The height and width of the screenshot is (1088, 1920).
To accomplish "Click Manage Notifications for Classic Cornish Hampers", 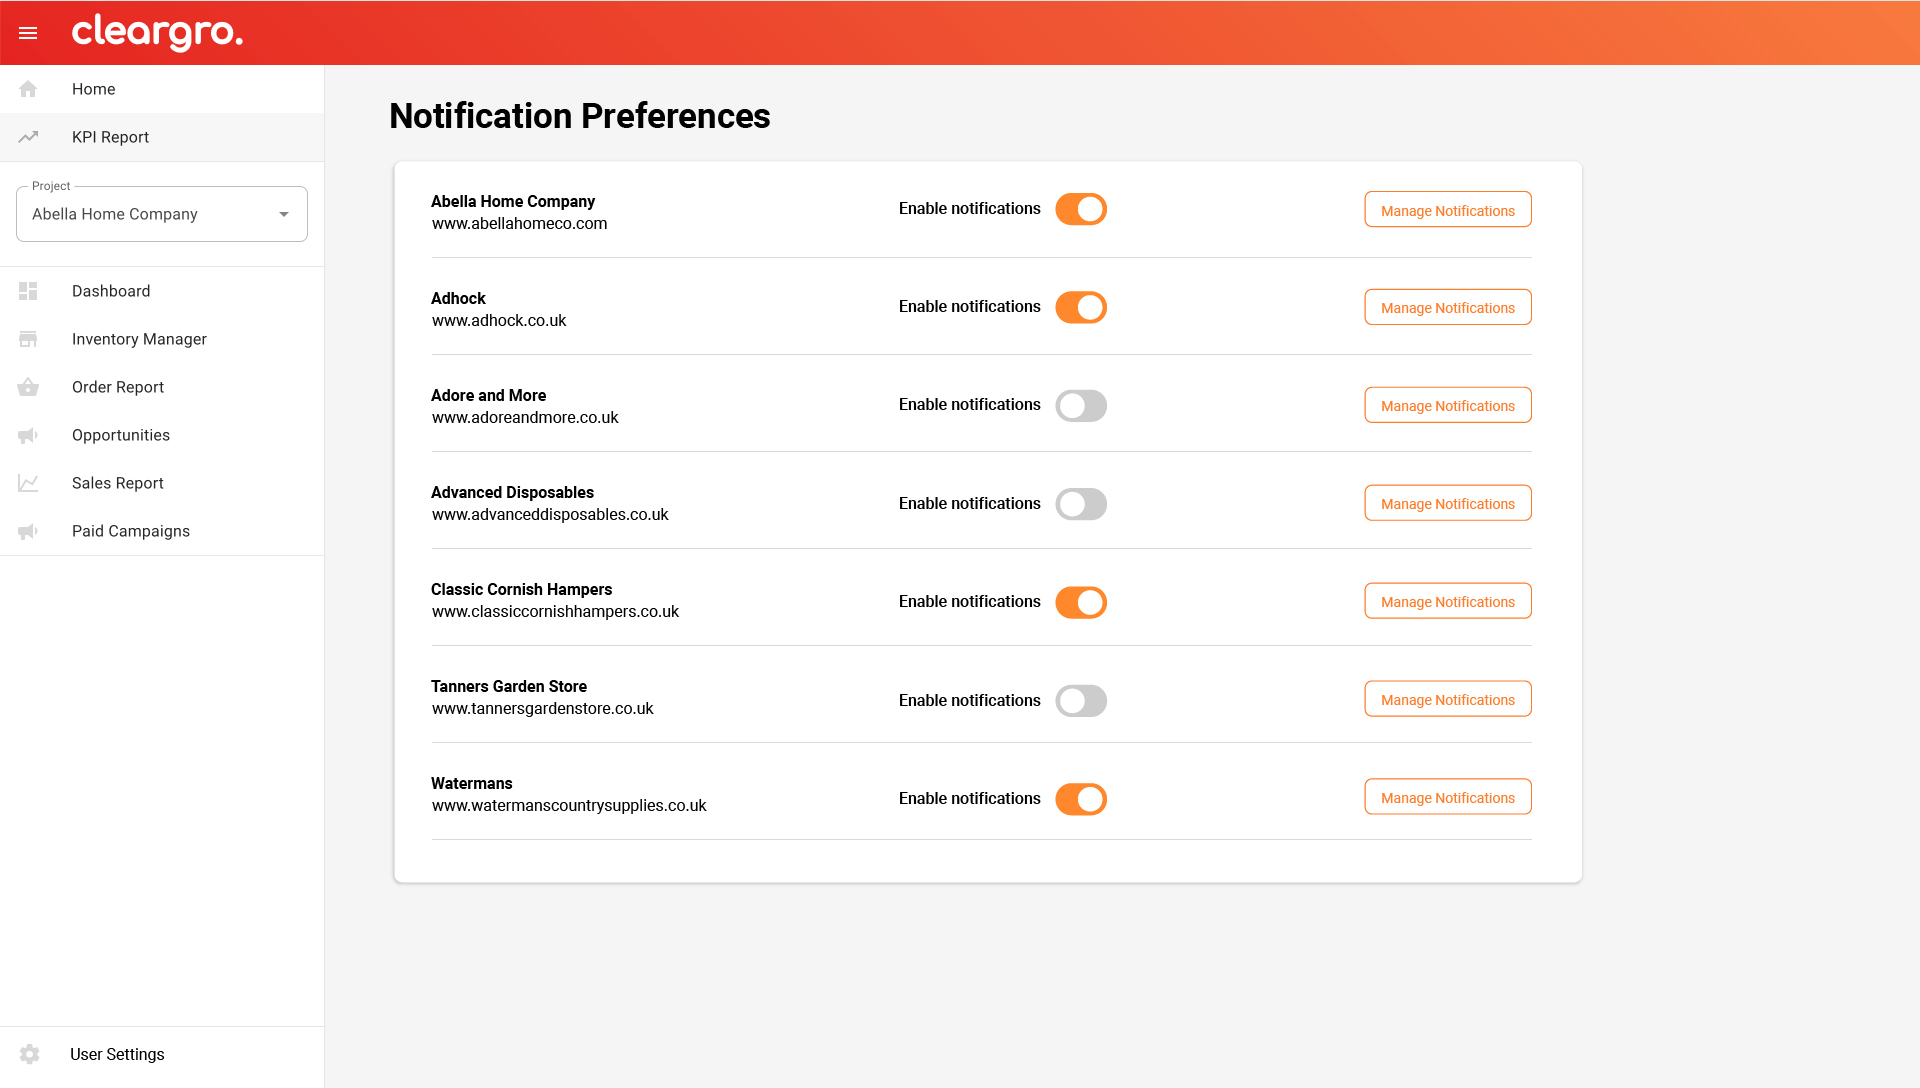I will coord(1447,601).
